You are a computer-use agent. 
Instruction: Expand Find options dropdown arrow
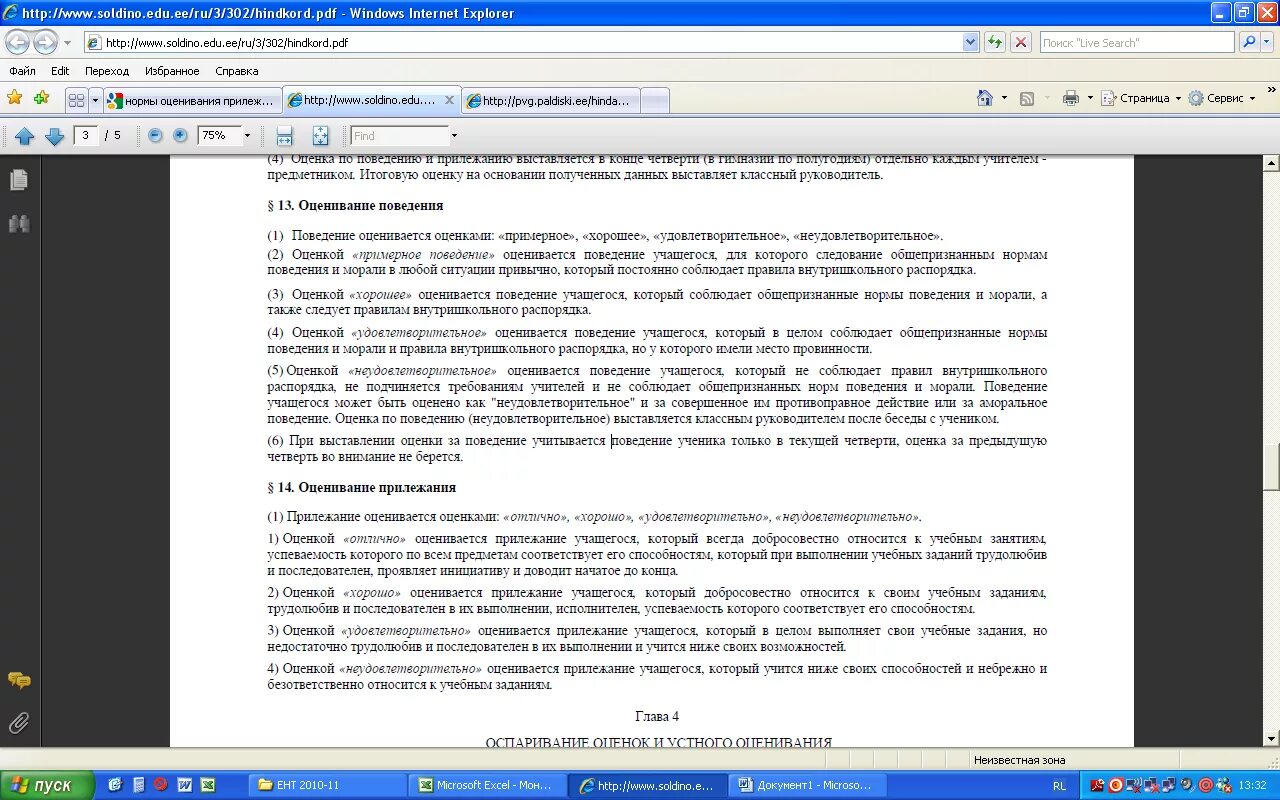[x=454, y=136]
